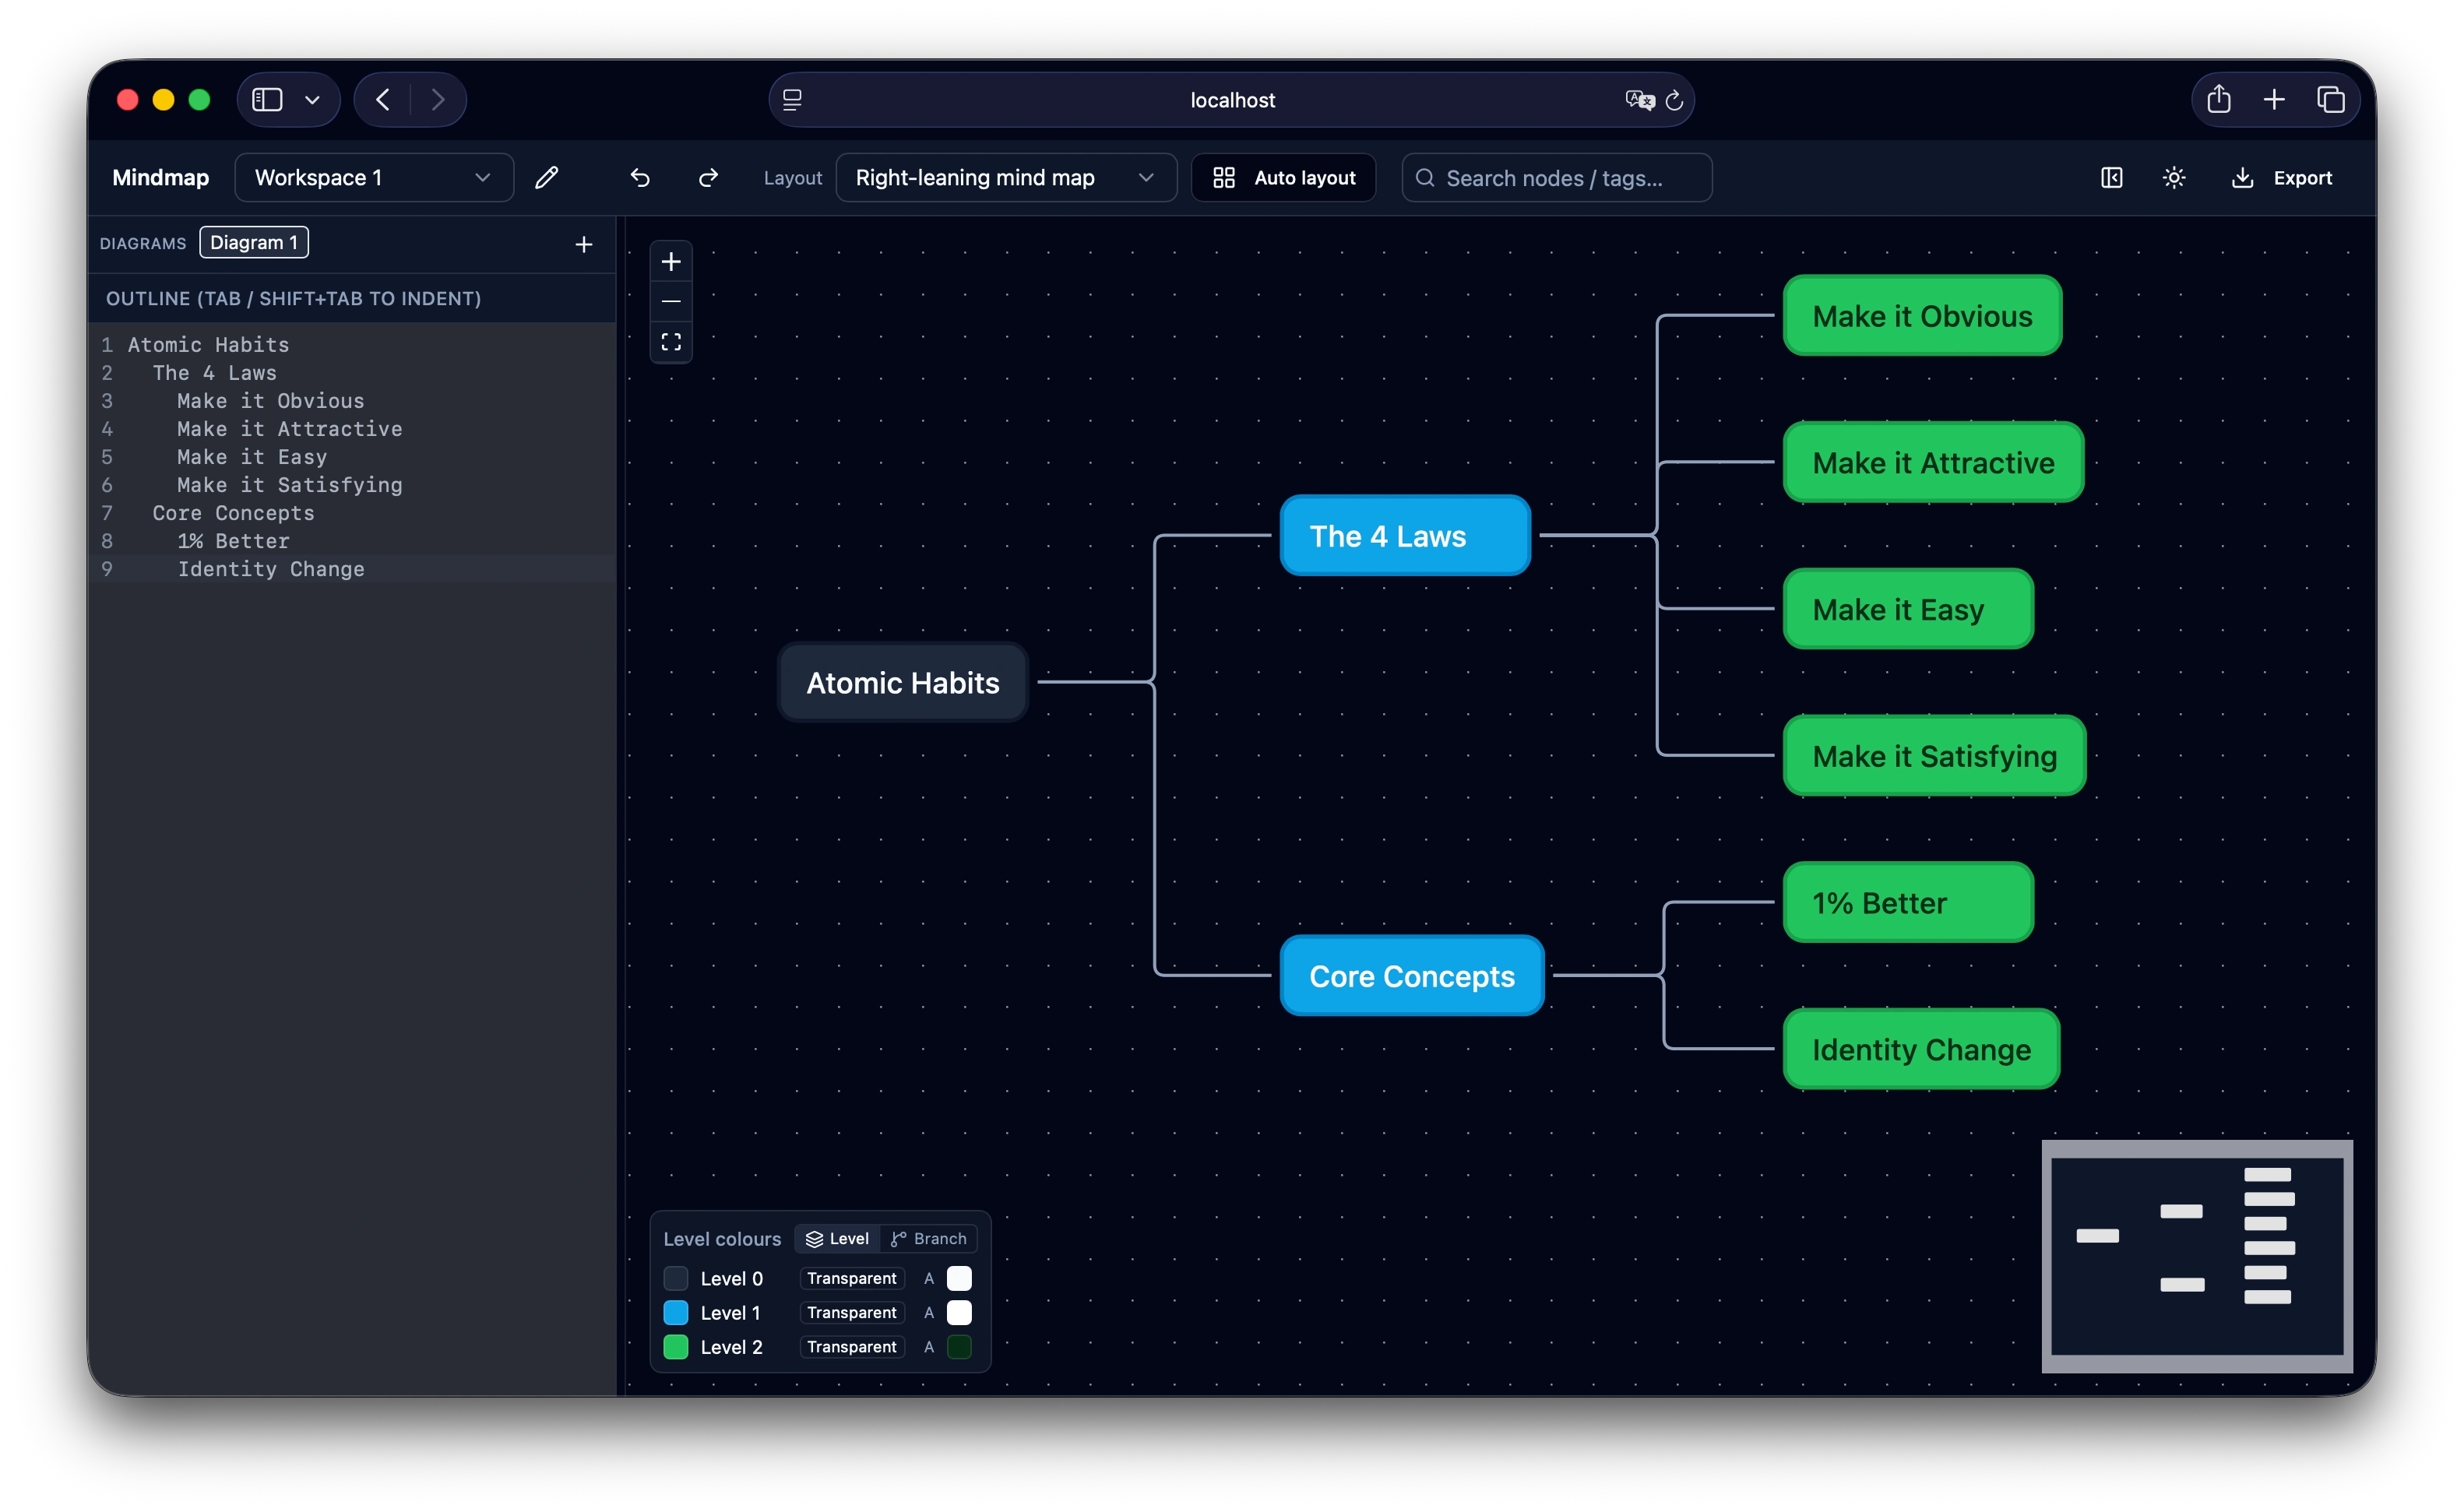
Task: Show Safari tab overview
Action: (x=2331, y=100)
